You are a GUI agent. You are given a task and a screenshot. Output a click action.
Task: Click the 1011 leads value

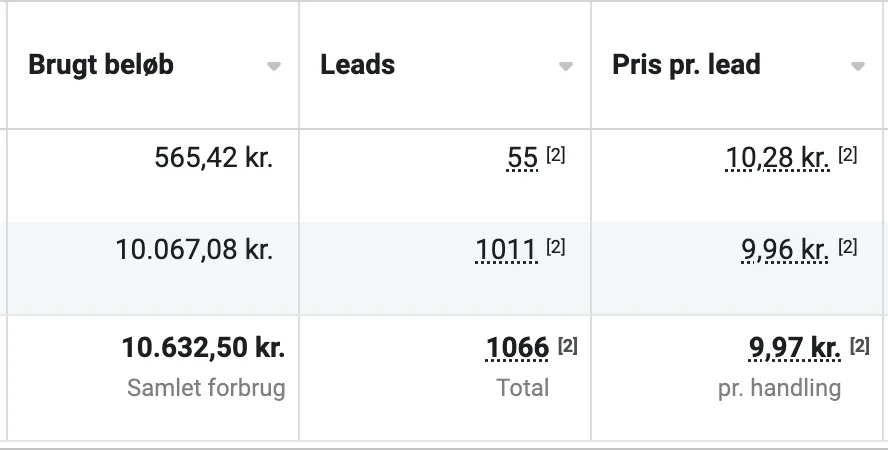point(506,250)
